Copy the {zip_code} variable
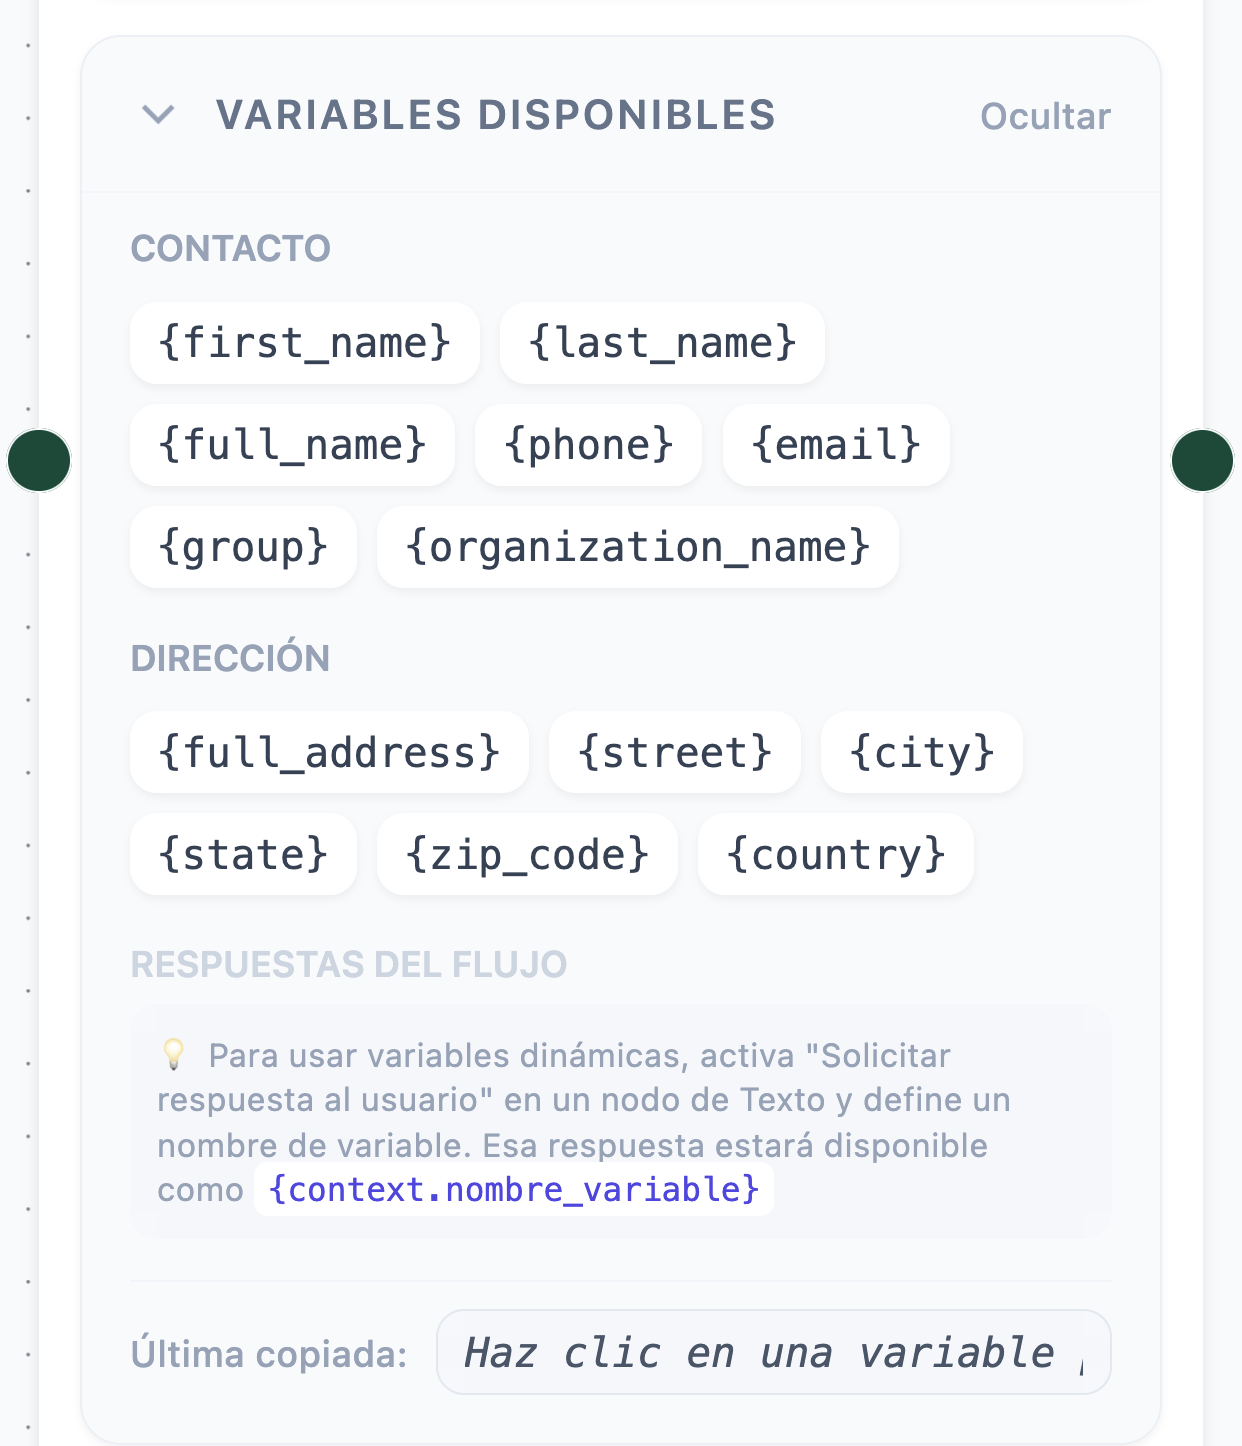This screenshot has height=1446, width=1242. [528, 854]
